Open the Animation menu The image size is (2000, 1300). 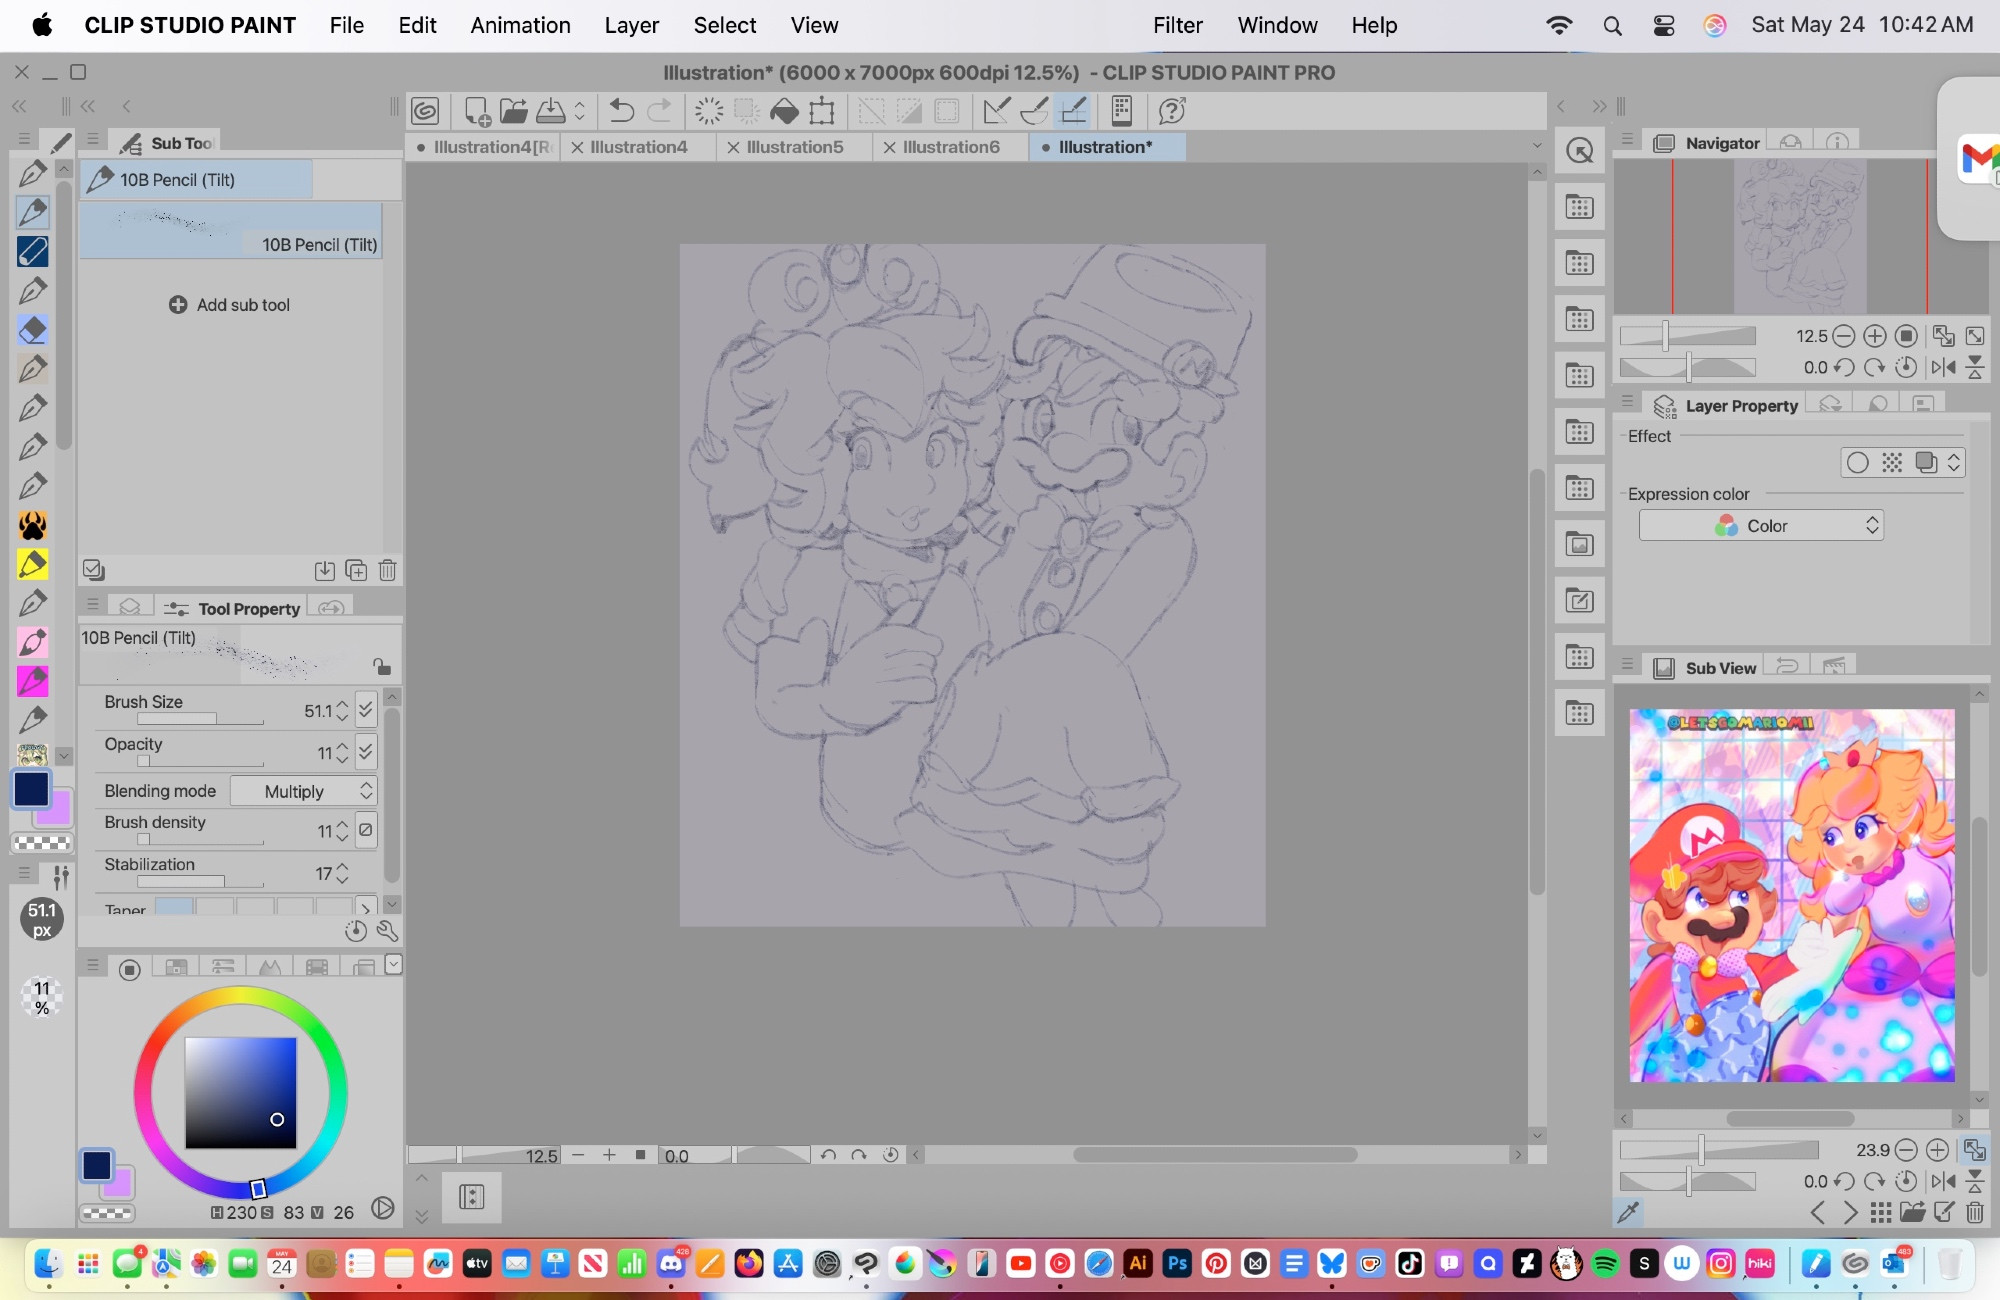point(520,25)
